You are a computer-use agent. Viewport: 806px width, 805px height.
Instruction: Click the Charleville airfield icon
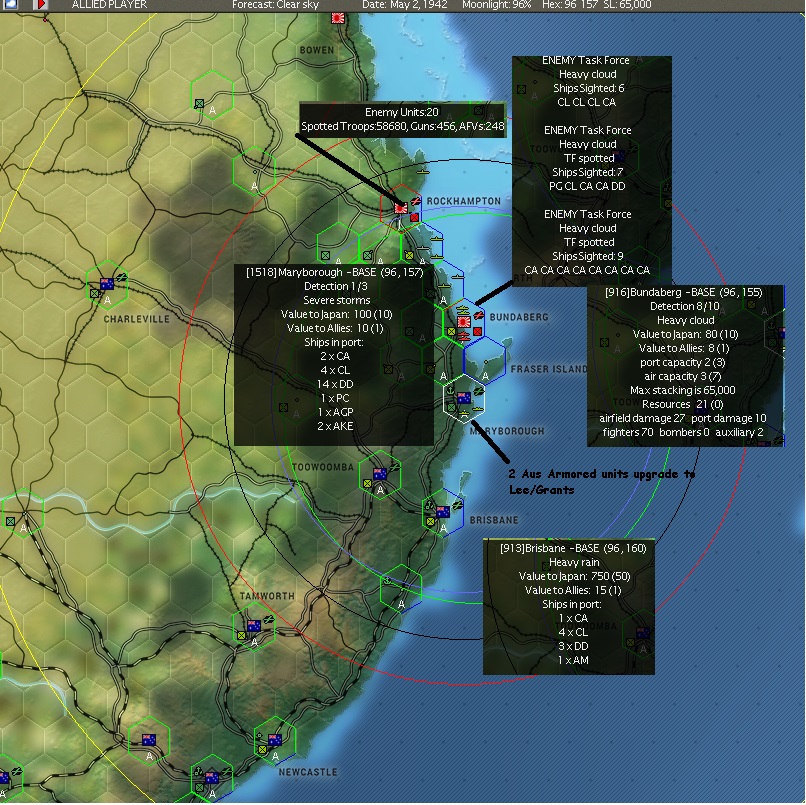(x=121, y=278)
